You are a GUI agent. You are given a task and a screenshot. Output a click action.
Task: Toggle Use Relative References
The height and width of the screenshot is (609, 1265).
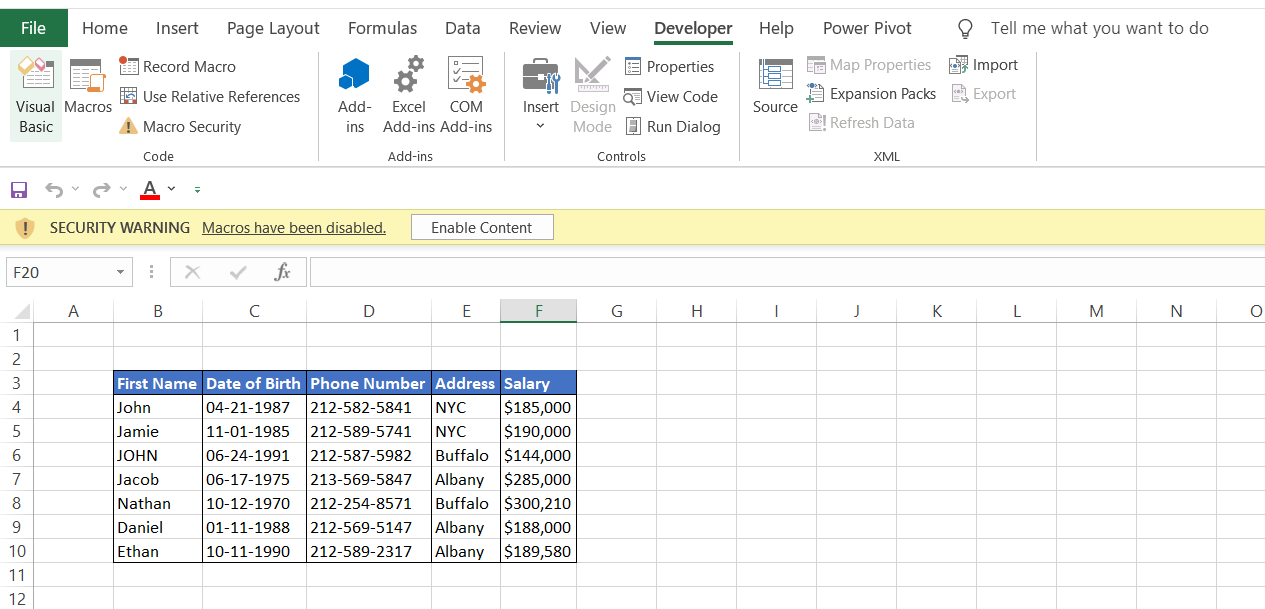(209, 97)
